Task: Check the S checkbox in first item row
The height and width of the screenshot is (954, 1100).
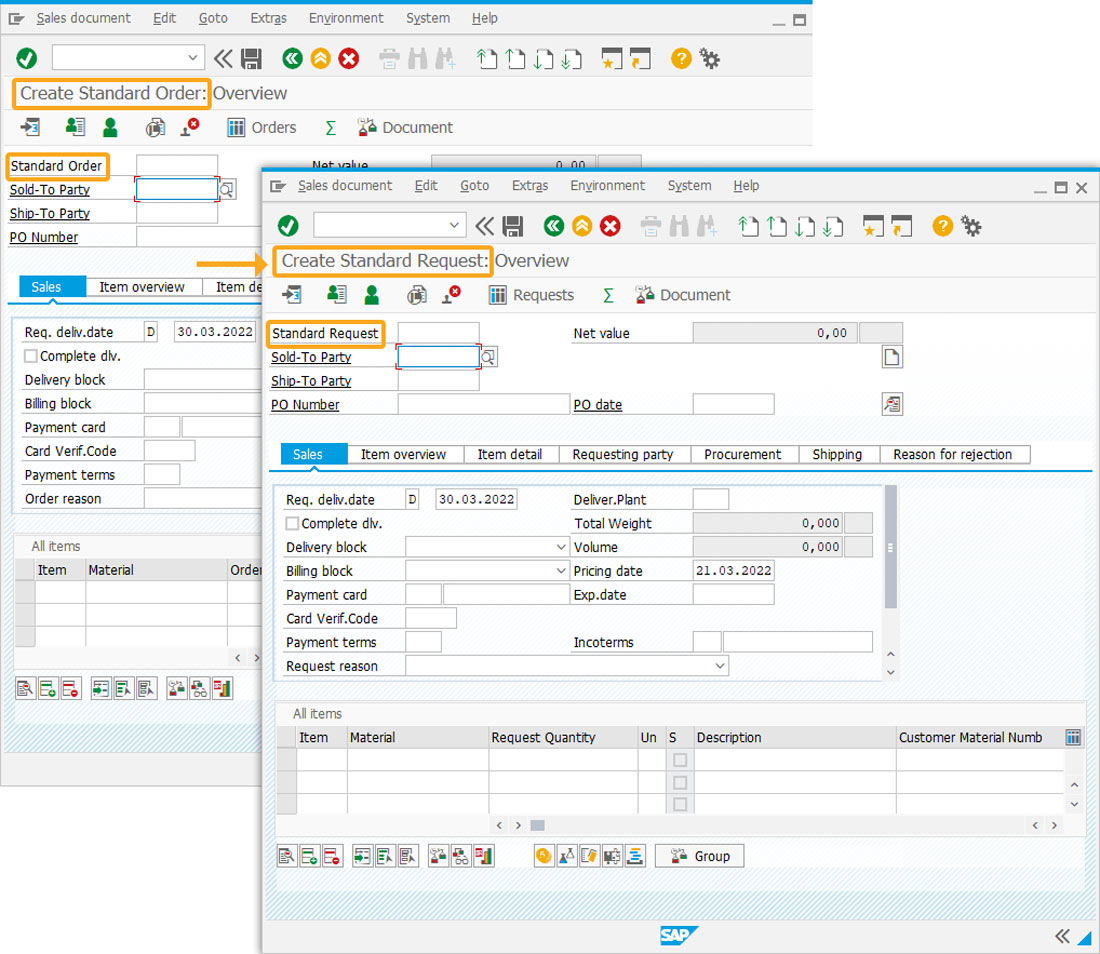Action: [x=680, y=760]
